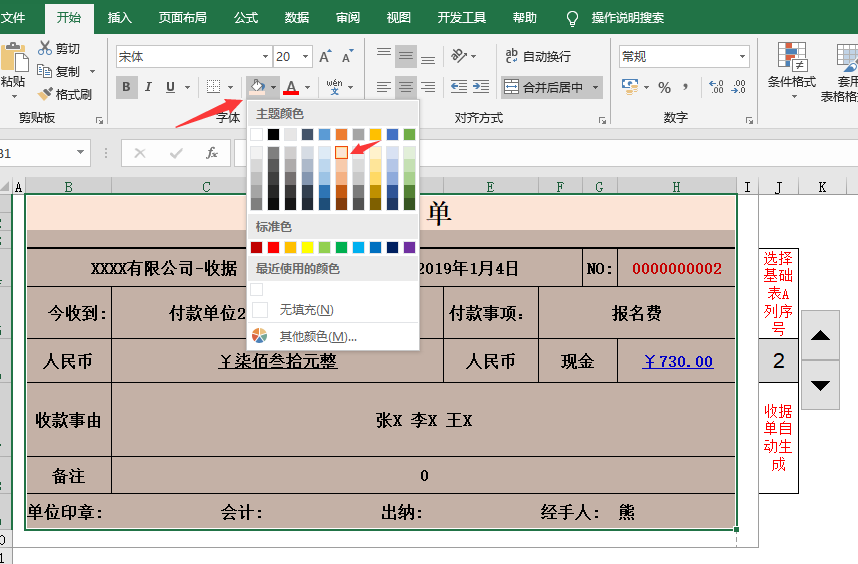The height and width of the screenshot is (564, 858).
Task: Toggle Center horizontal alignment
Action: point(405,87)
